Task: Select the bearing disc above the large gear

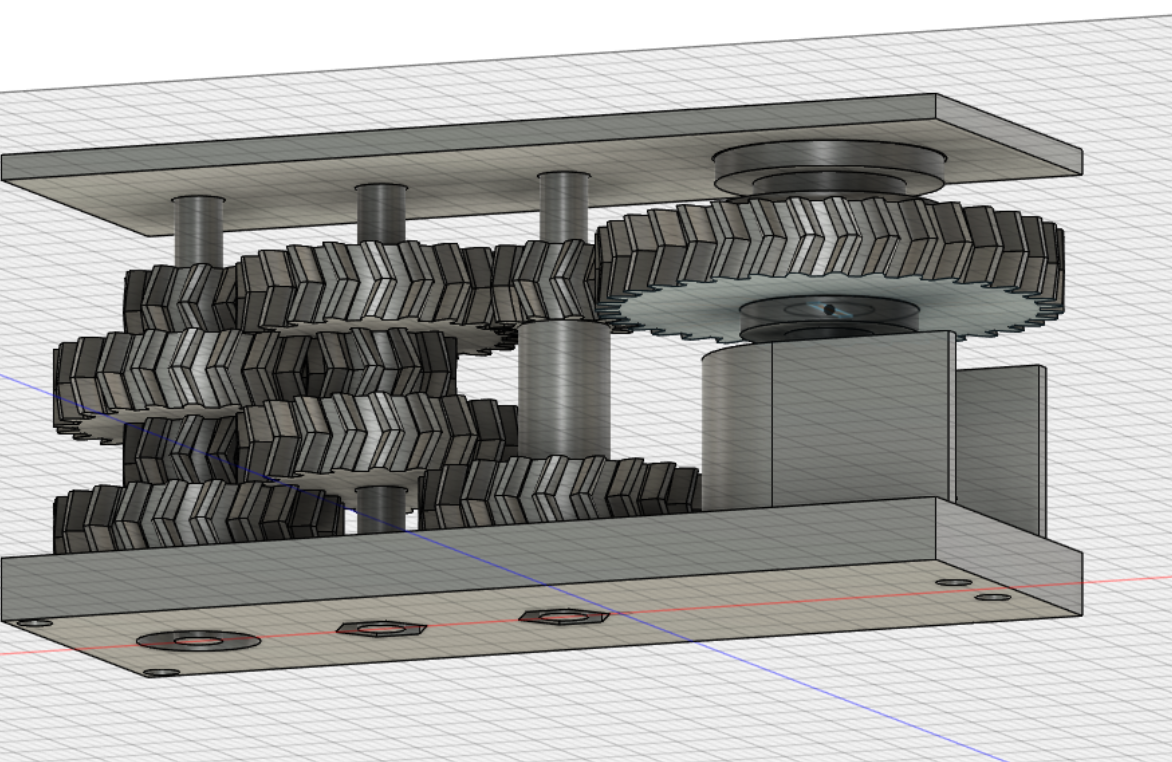Action: [830, 168]
